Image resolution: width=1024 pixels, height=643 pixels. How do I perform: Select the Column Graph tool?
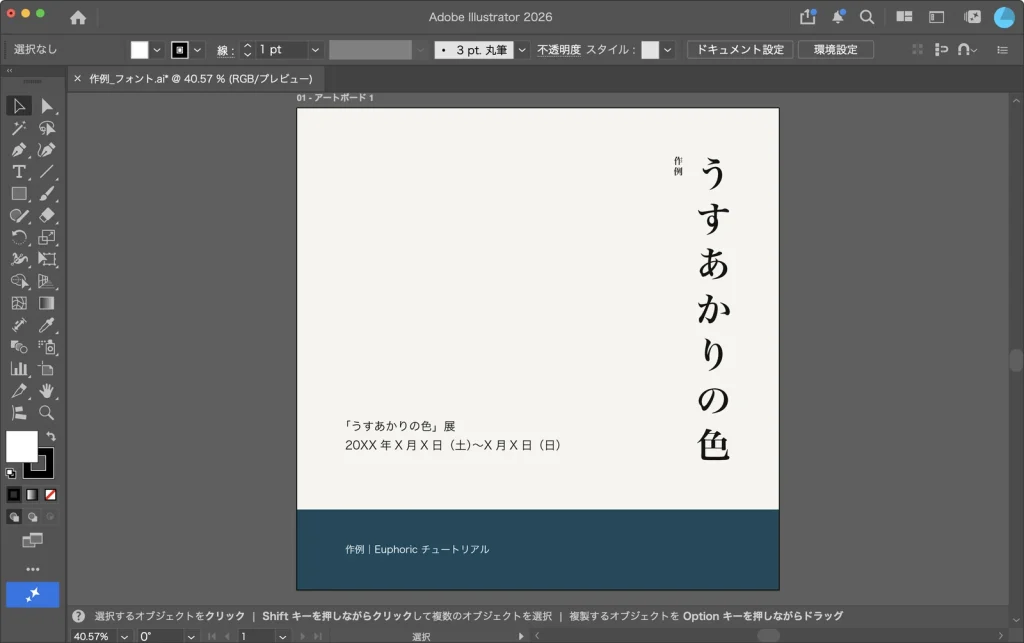pyautogui.click(x=19, y=369)
